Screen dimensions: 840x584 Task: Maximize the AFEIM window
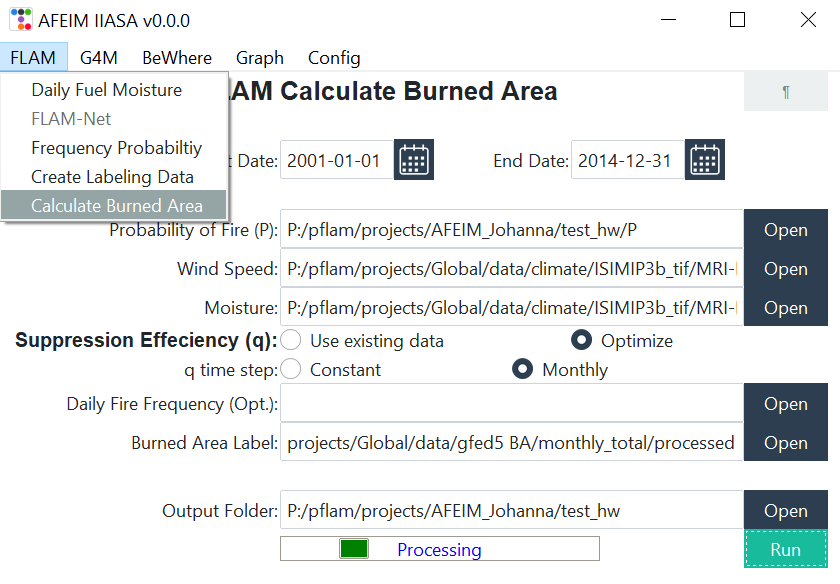click(738, 20)
